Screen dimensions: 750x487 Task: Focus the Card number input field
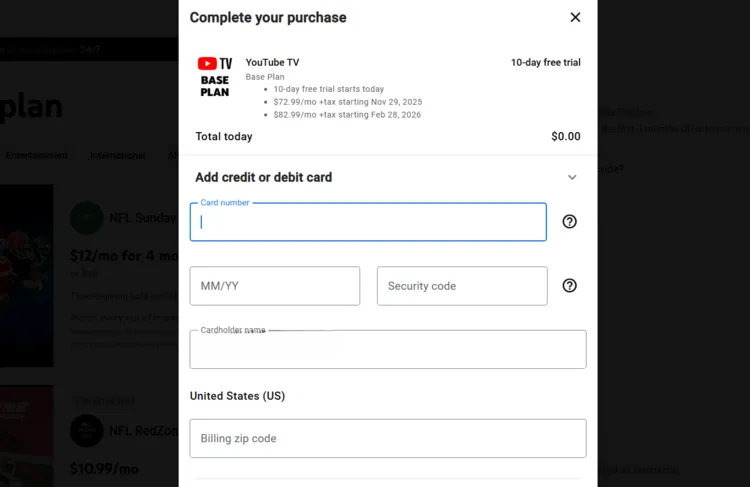(368, 222)
